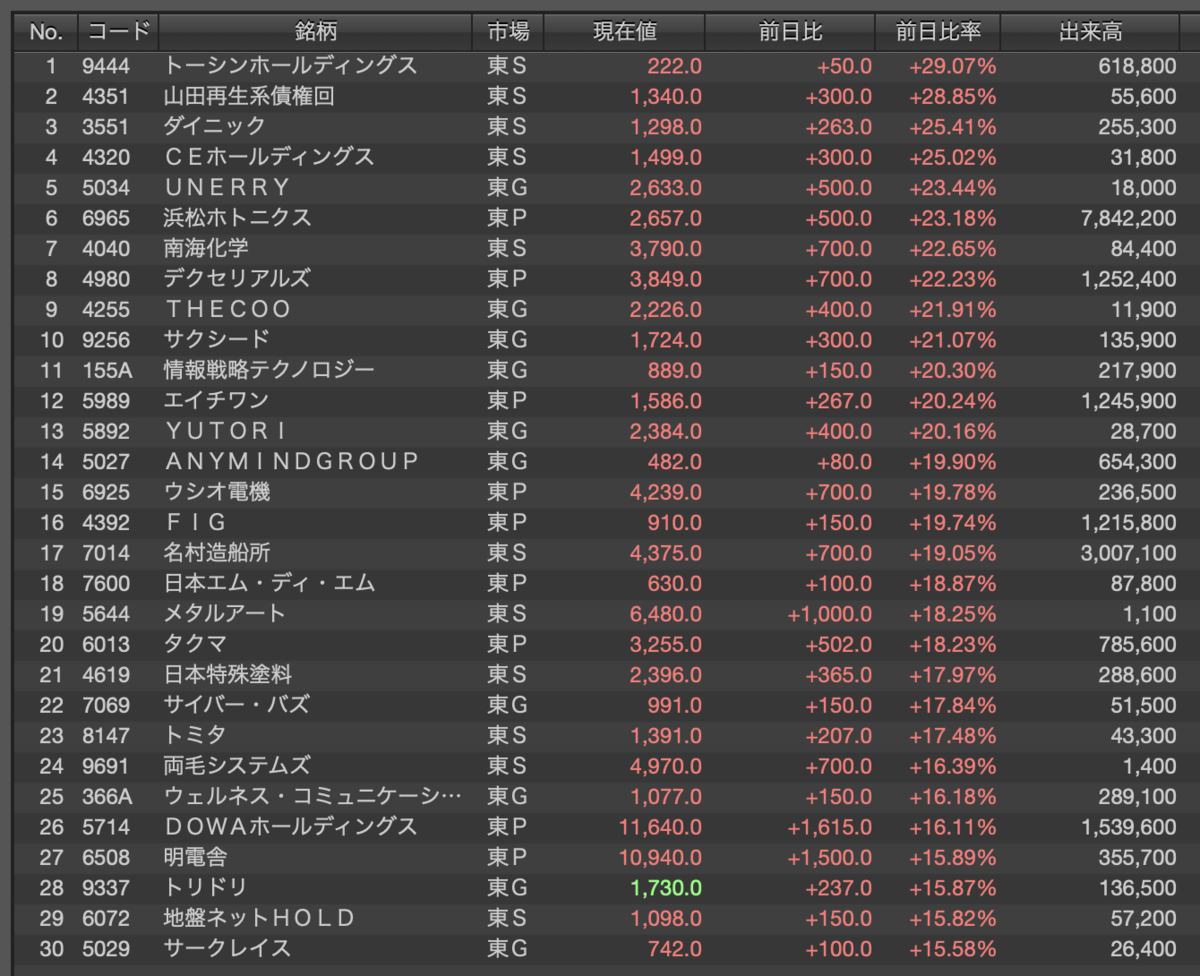Select ＵＮＥＲＲＹ stock name
The height and width of the screenshot is (976, 1200).
tap(227, 188)
